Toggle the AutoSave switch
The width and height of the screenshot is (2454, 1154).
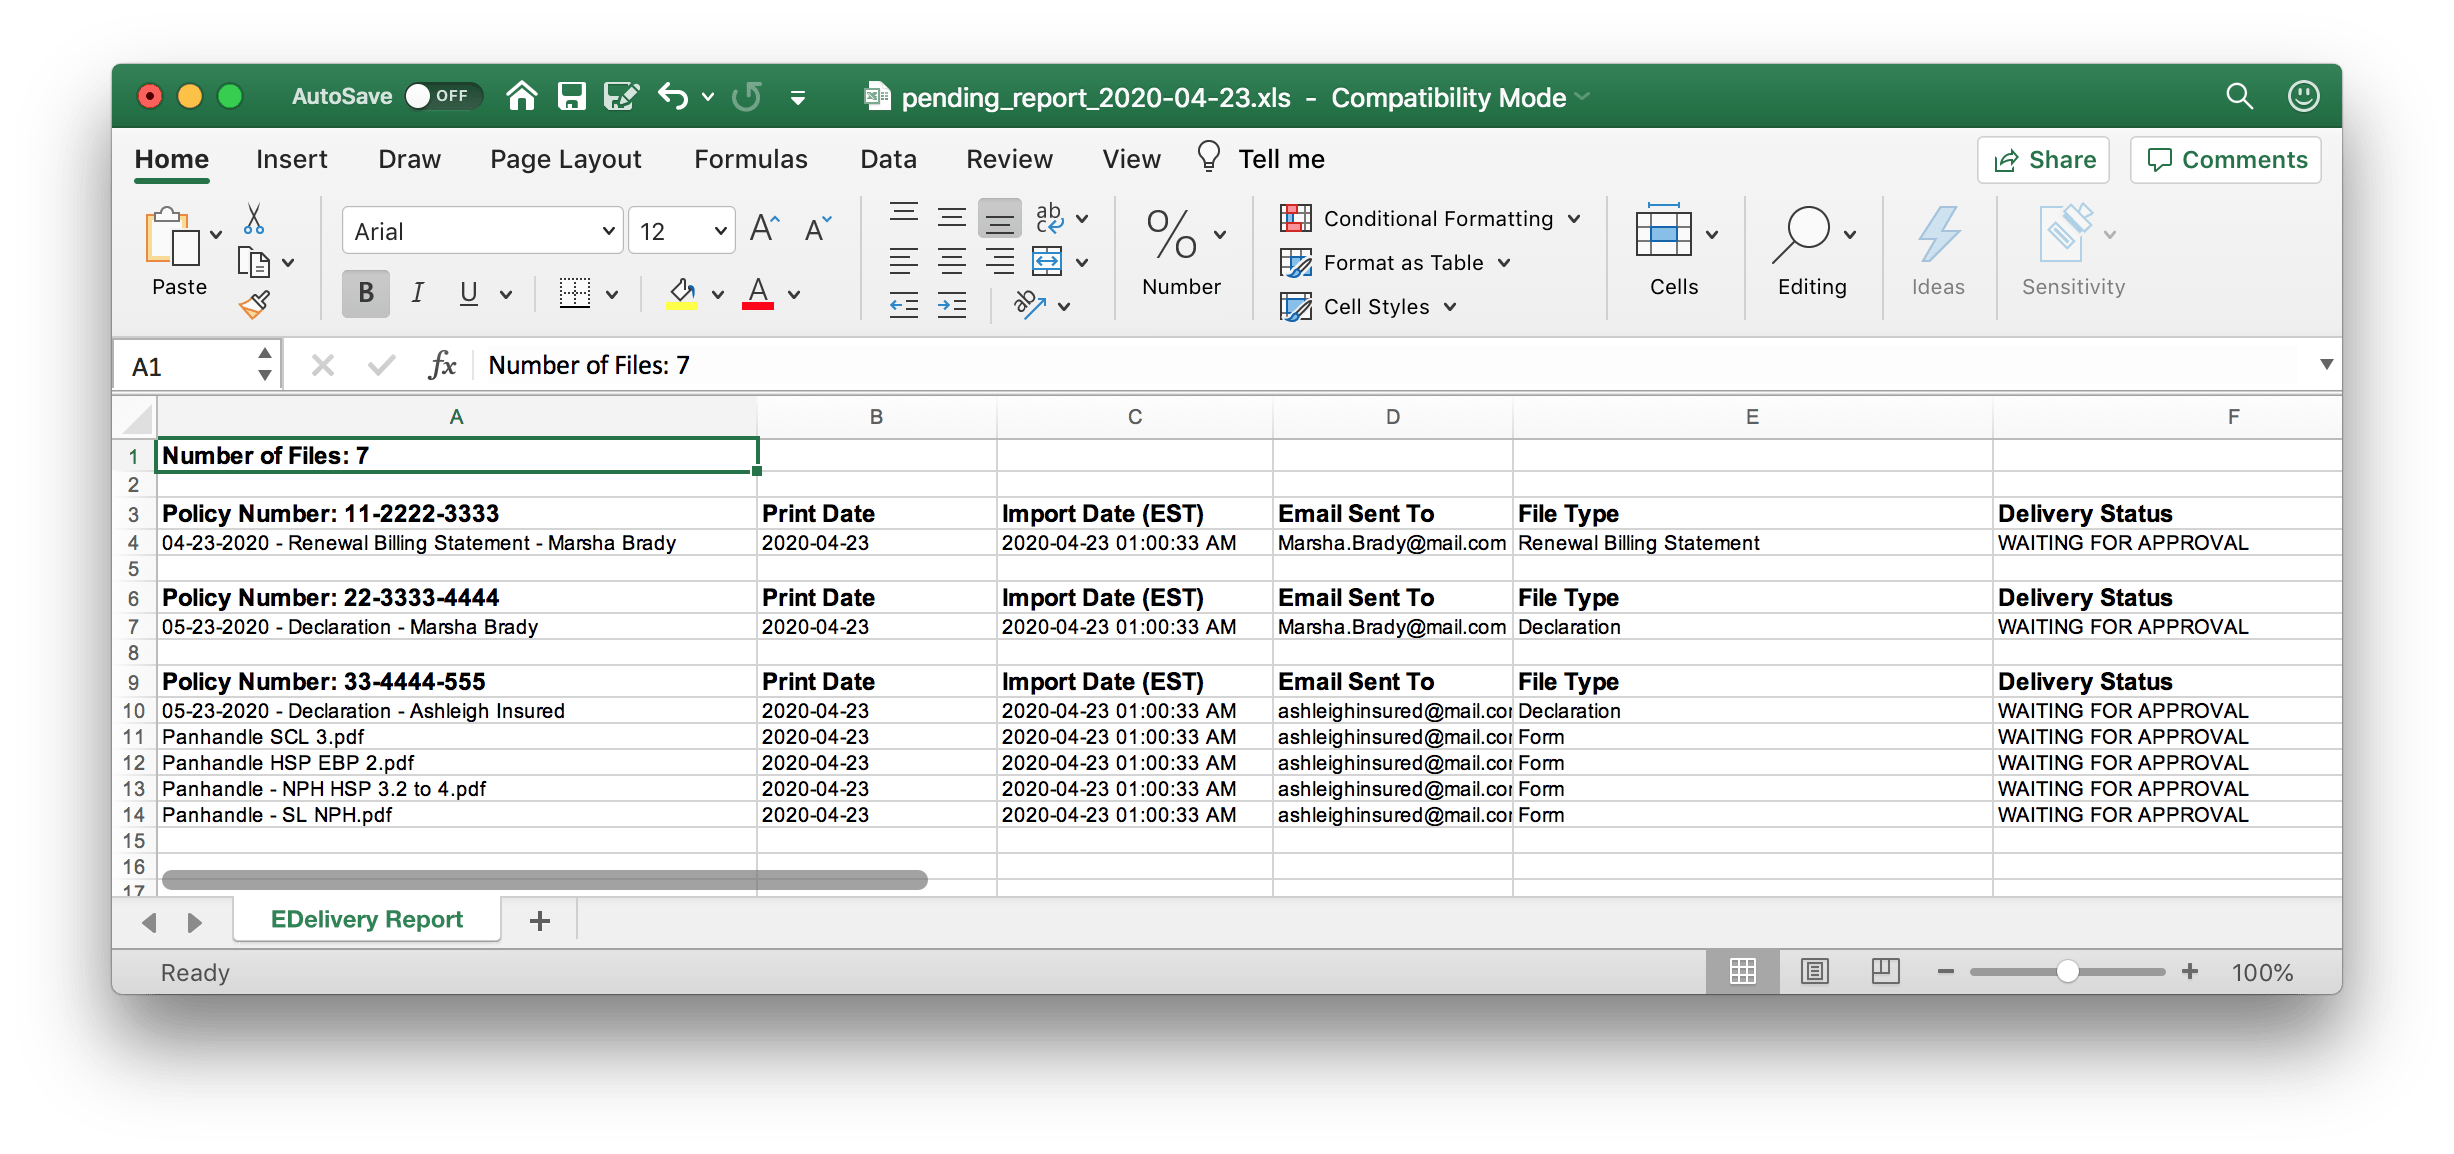click(x=442, y=96)
